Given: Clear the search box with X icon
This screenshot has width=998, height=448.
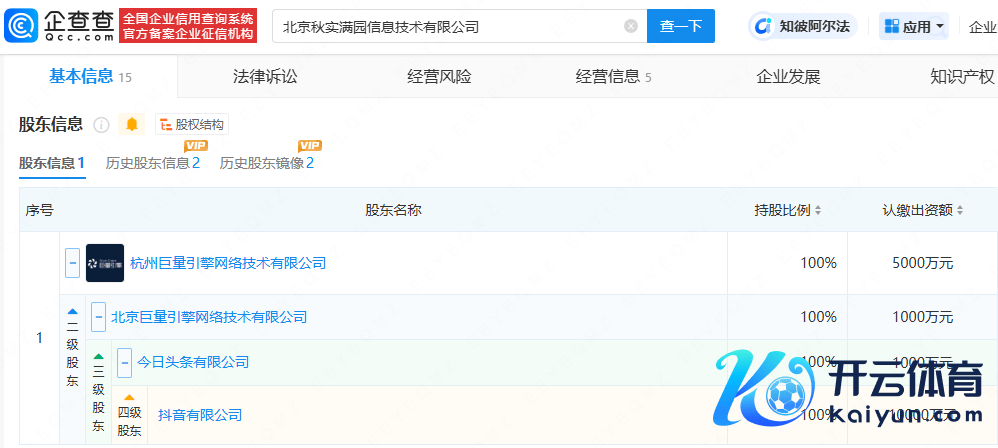Looking at the screenshot, I should coord(630,27).
